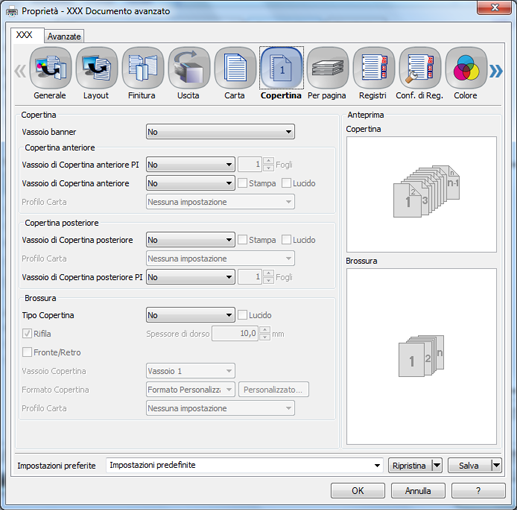Open the Conf. di Reg. icon
Viewport: 517px width, 510px height.
[x=420, y=68]
